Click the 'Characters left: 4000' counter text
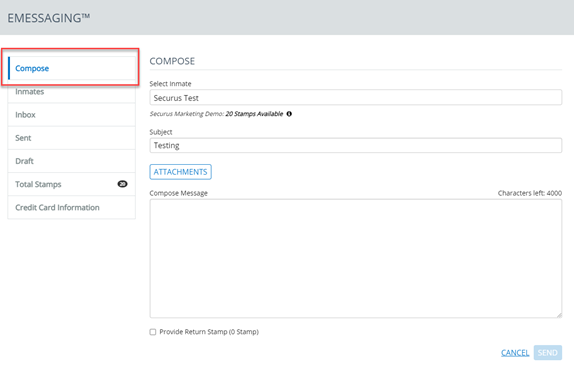574x373 pixels. [x=529, y=193]
